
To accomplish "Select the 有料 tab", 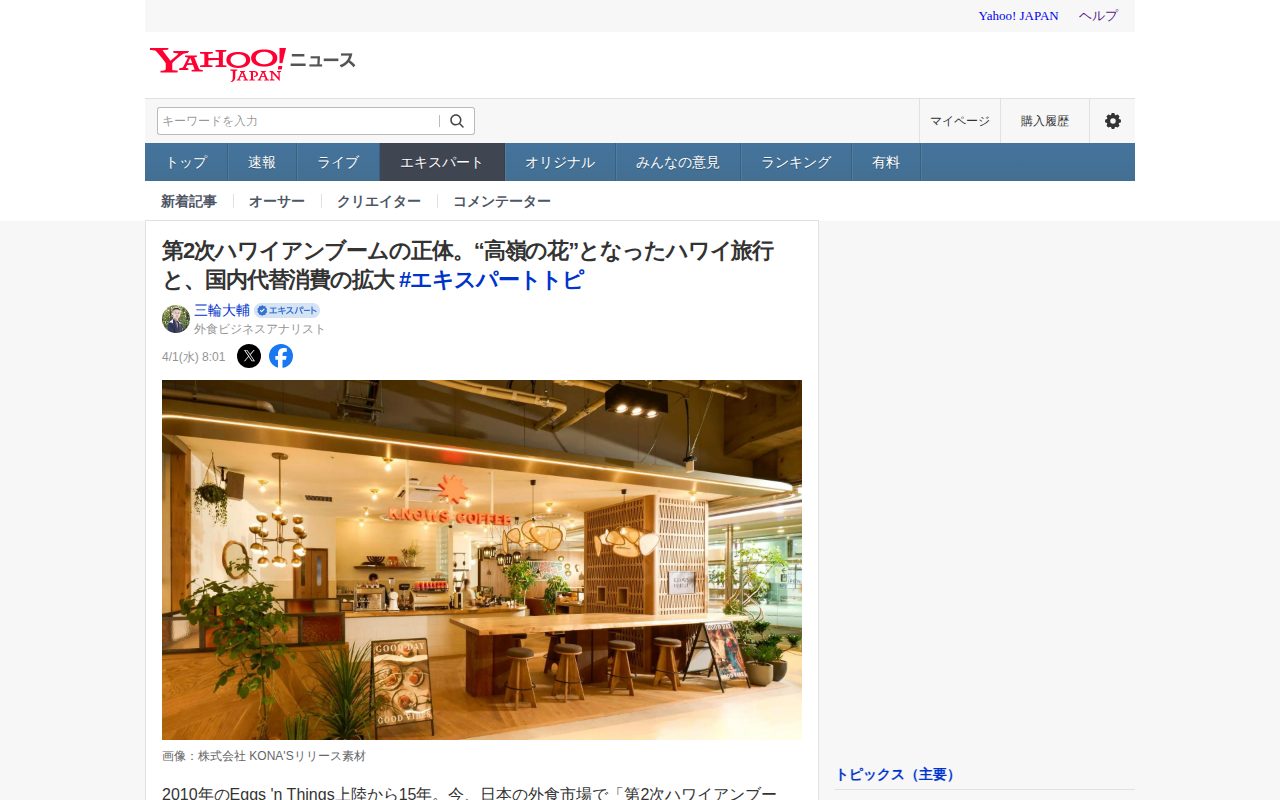I will pos(886,162).
